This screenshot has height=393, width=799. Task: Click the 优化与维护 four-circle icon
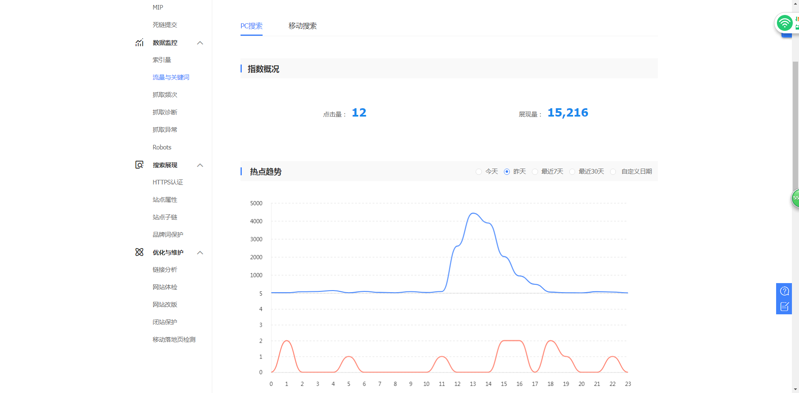(x=139, y=252)
